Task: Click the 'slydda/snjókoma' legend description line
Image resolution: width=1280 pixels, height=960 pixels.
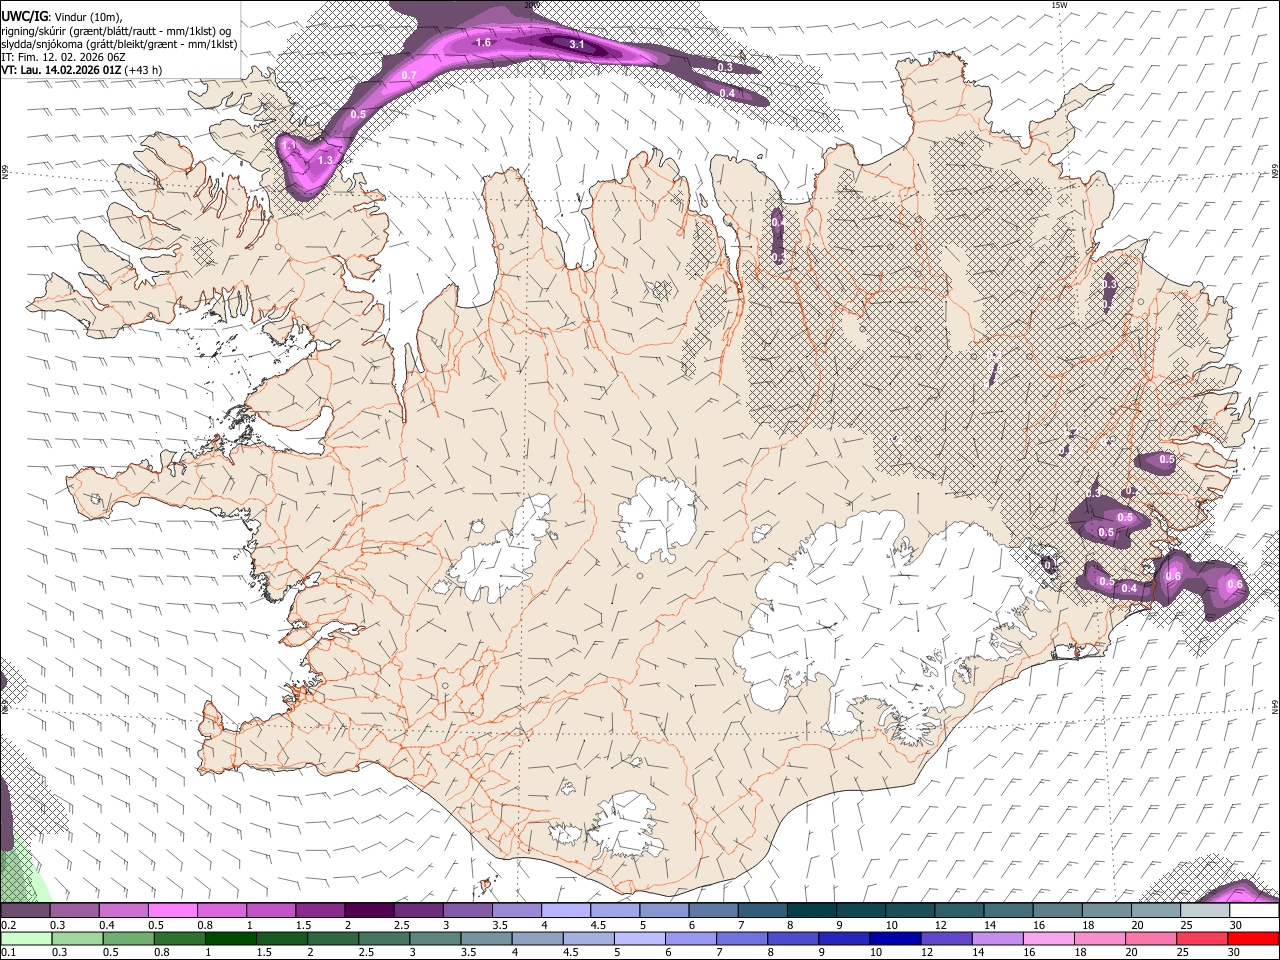Action: click(119, 44)
